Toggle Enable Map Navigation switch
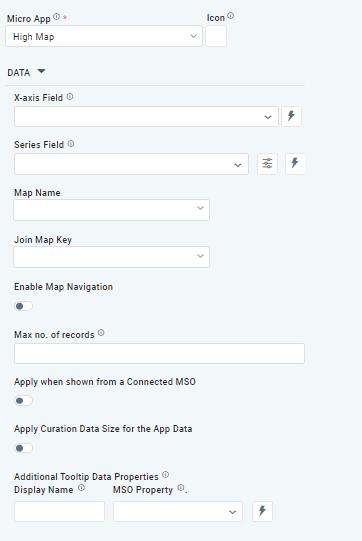362x541 pixels. 23,306
